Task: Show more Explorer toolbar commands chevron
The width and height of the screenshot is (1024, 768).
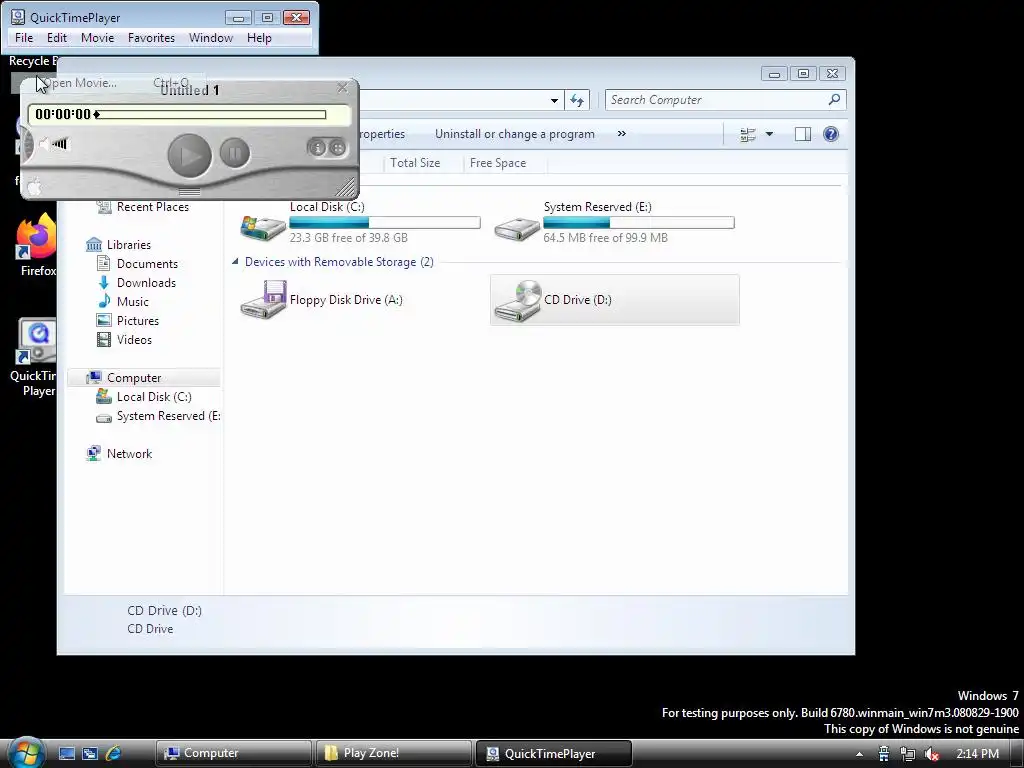Action: 622,133
